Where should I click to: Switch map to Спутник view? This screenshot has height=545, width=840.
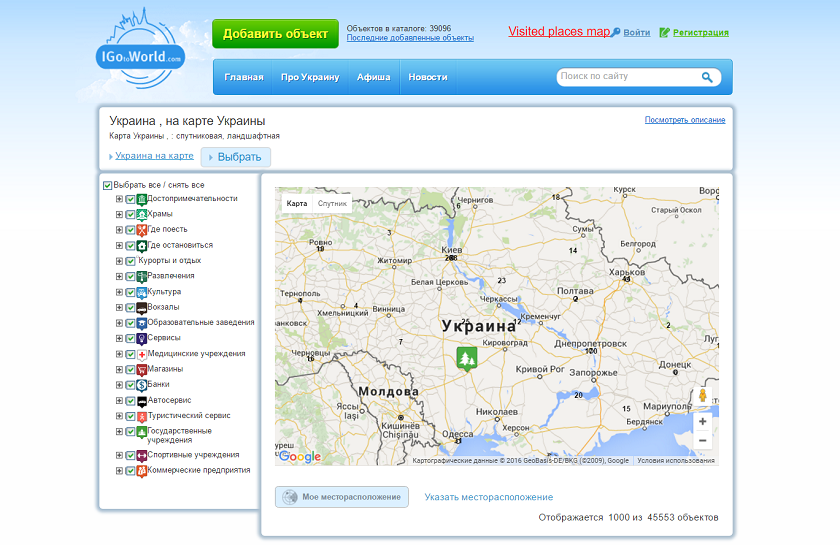pyautogui.click(x=332, y=204)
